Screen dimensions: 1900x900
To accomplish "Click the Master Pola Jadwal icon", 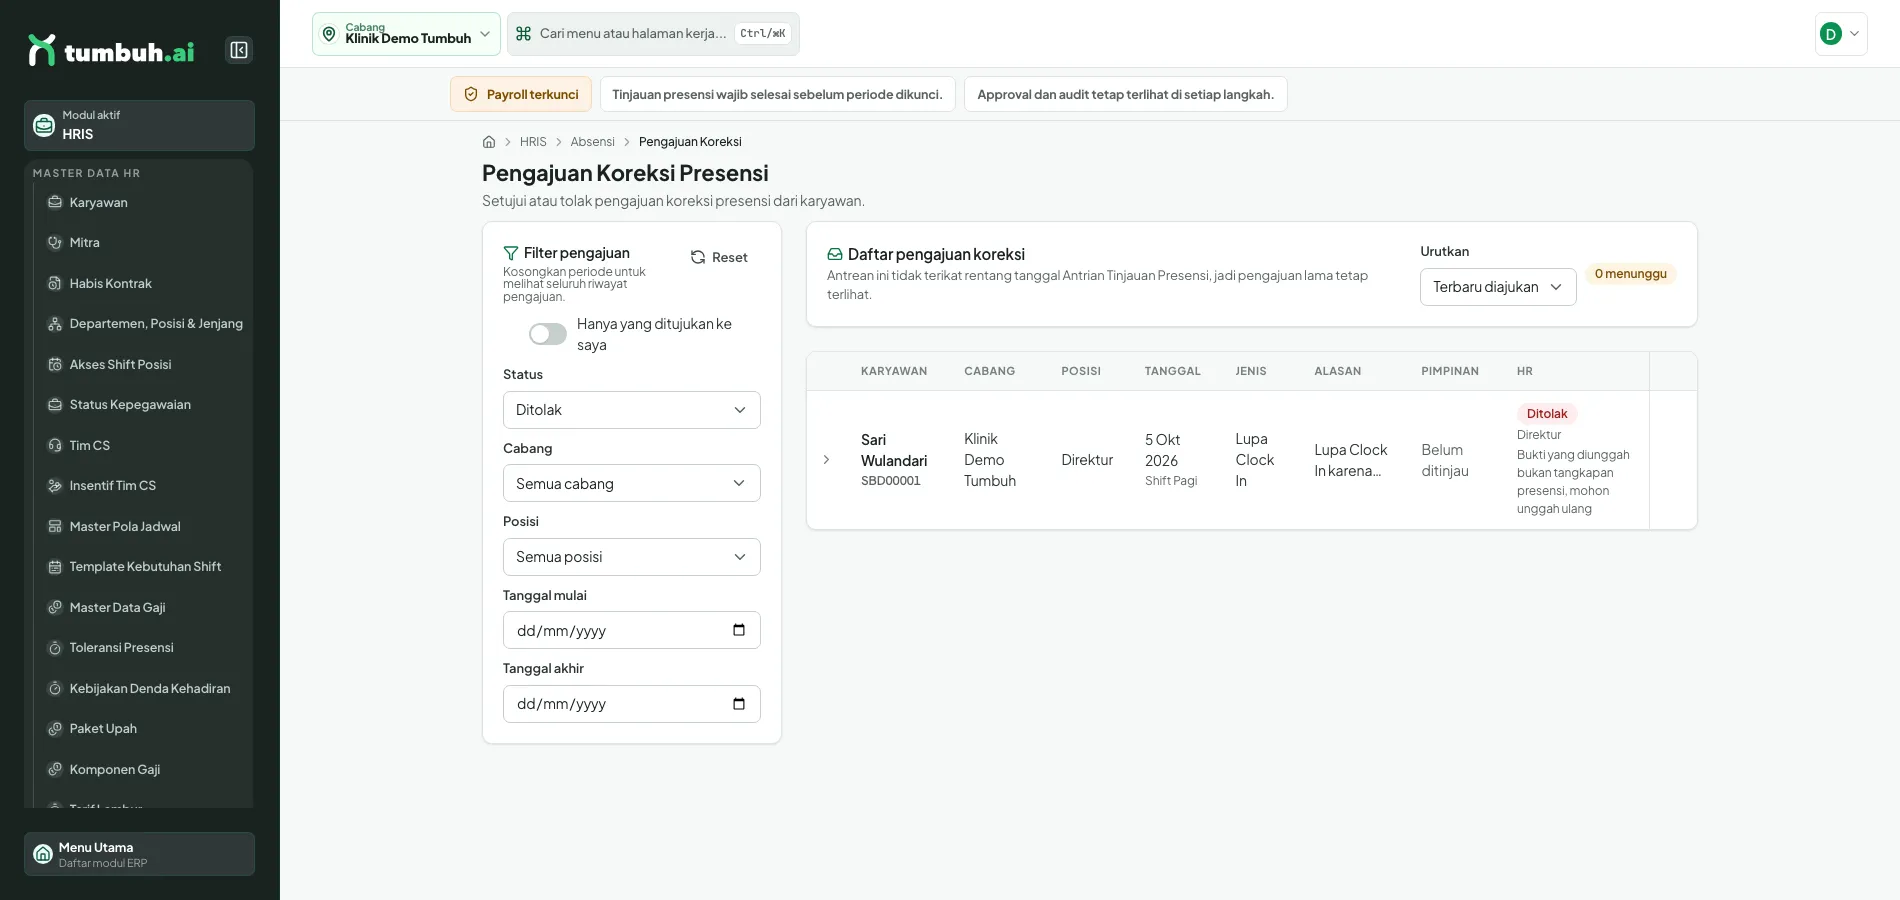I will click(55, 527).
